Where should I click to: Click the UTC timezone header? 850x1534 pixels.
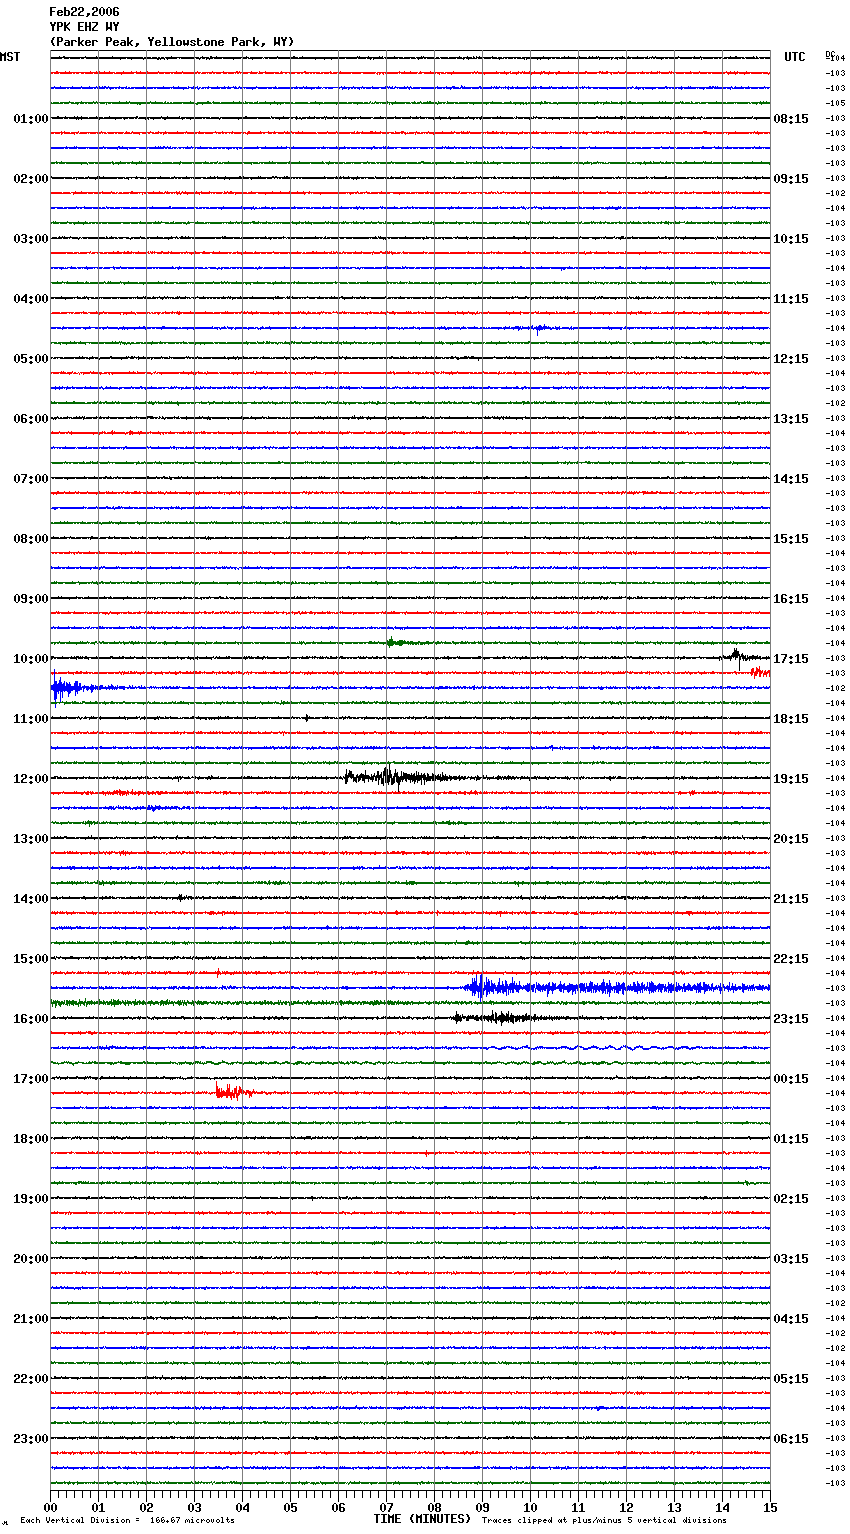(x=795, y=57)
